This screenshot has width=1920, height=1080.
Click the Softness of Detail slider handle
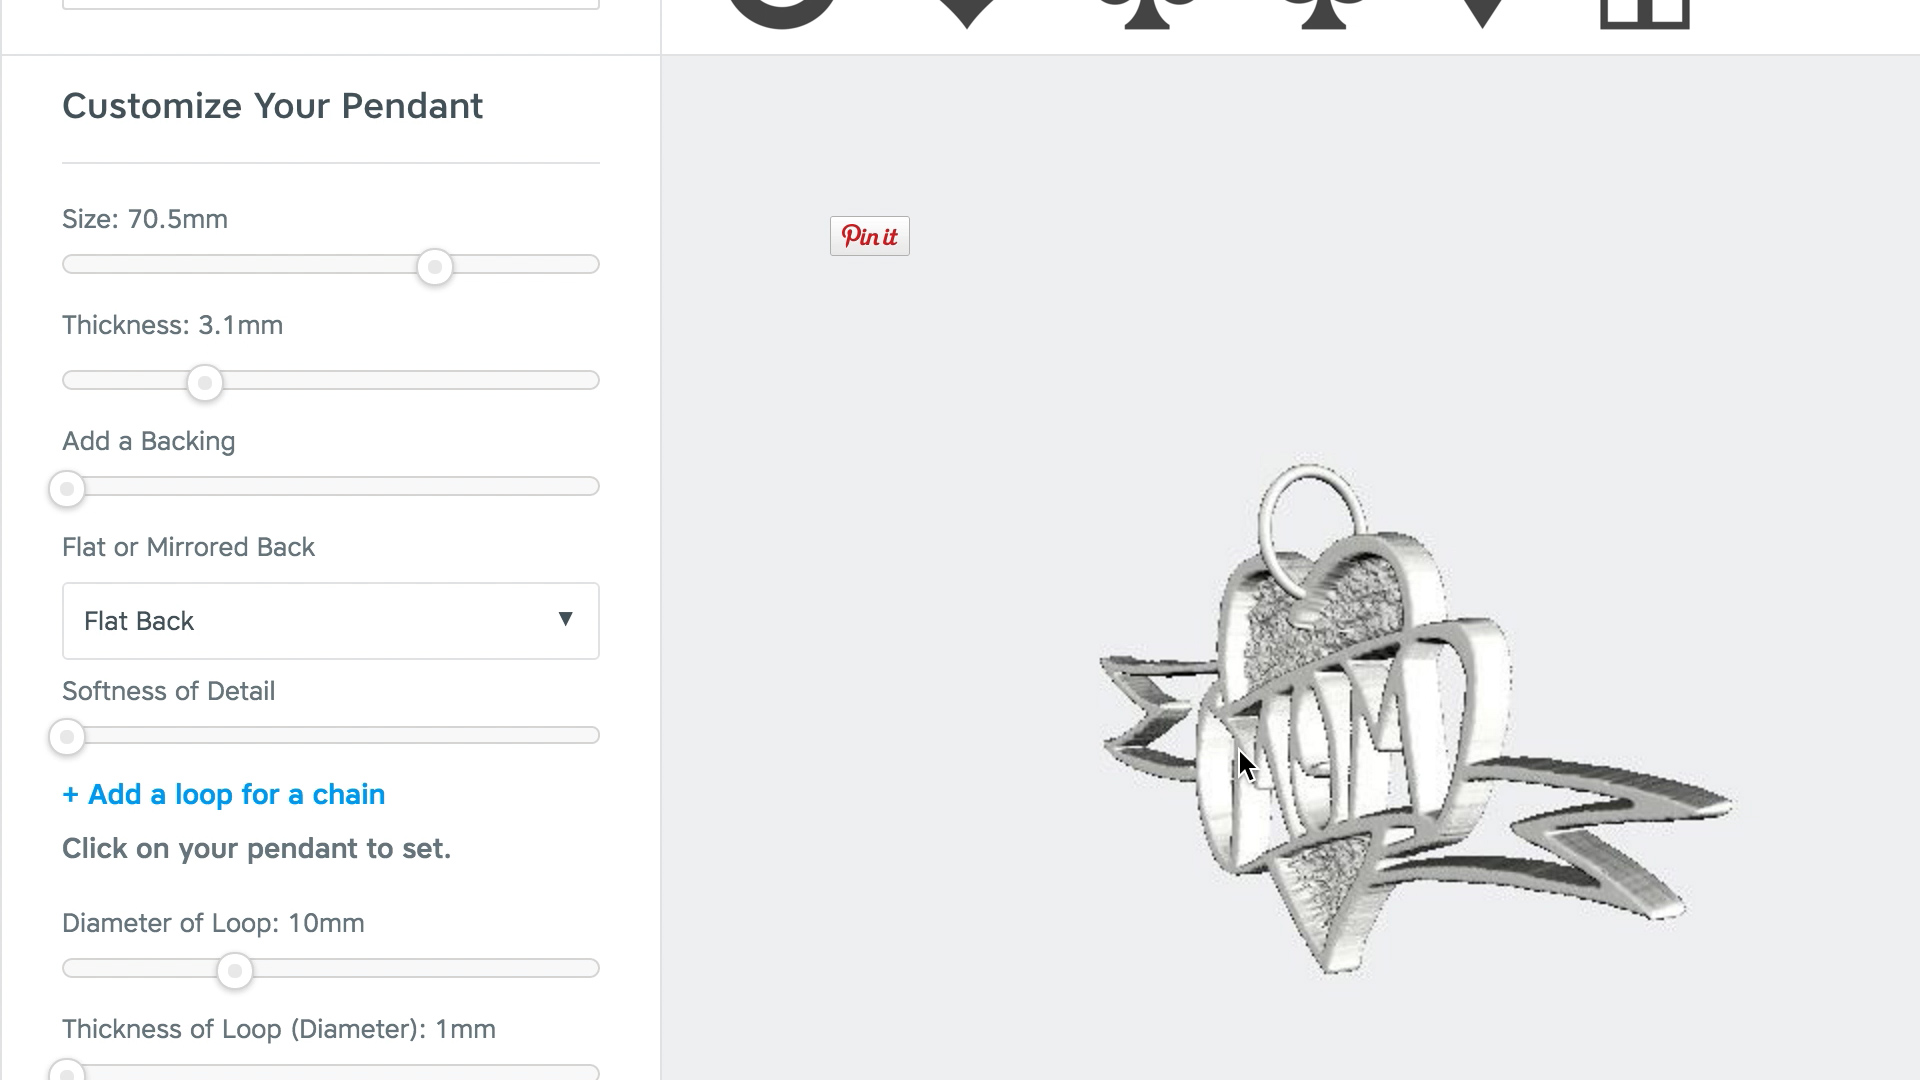point(67,738)
